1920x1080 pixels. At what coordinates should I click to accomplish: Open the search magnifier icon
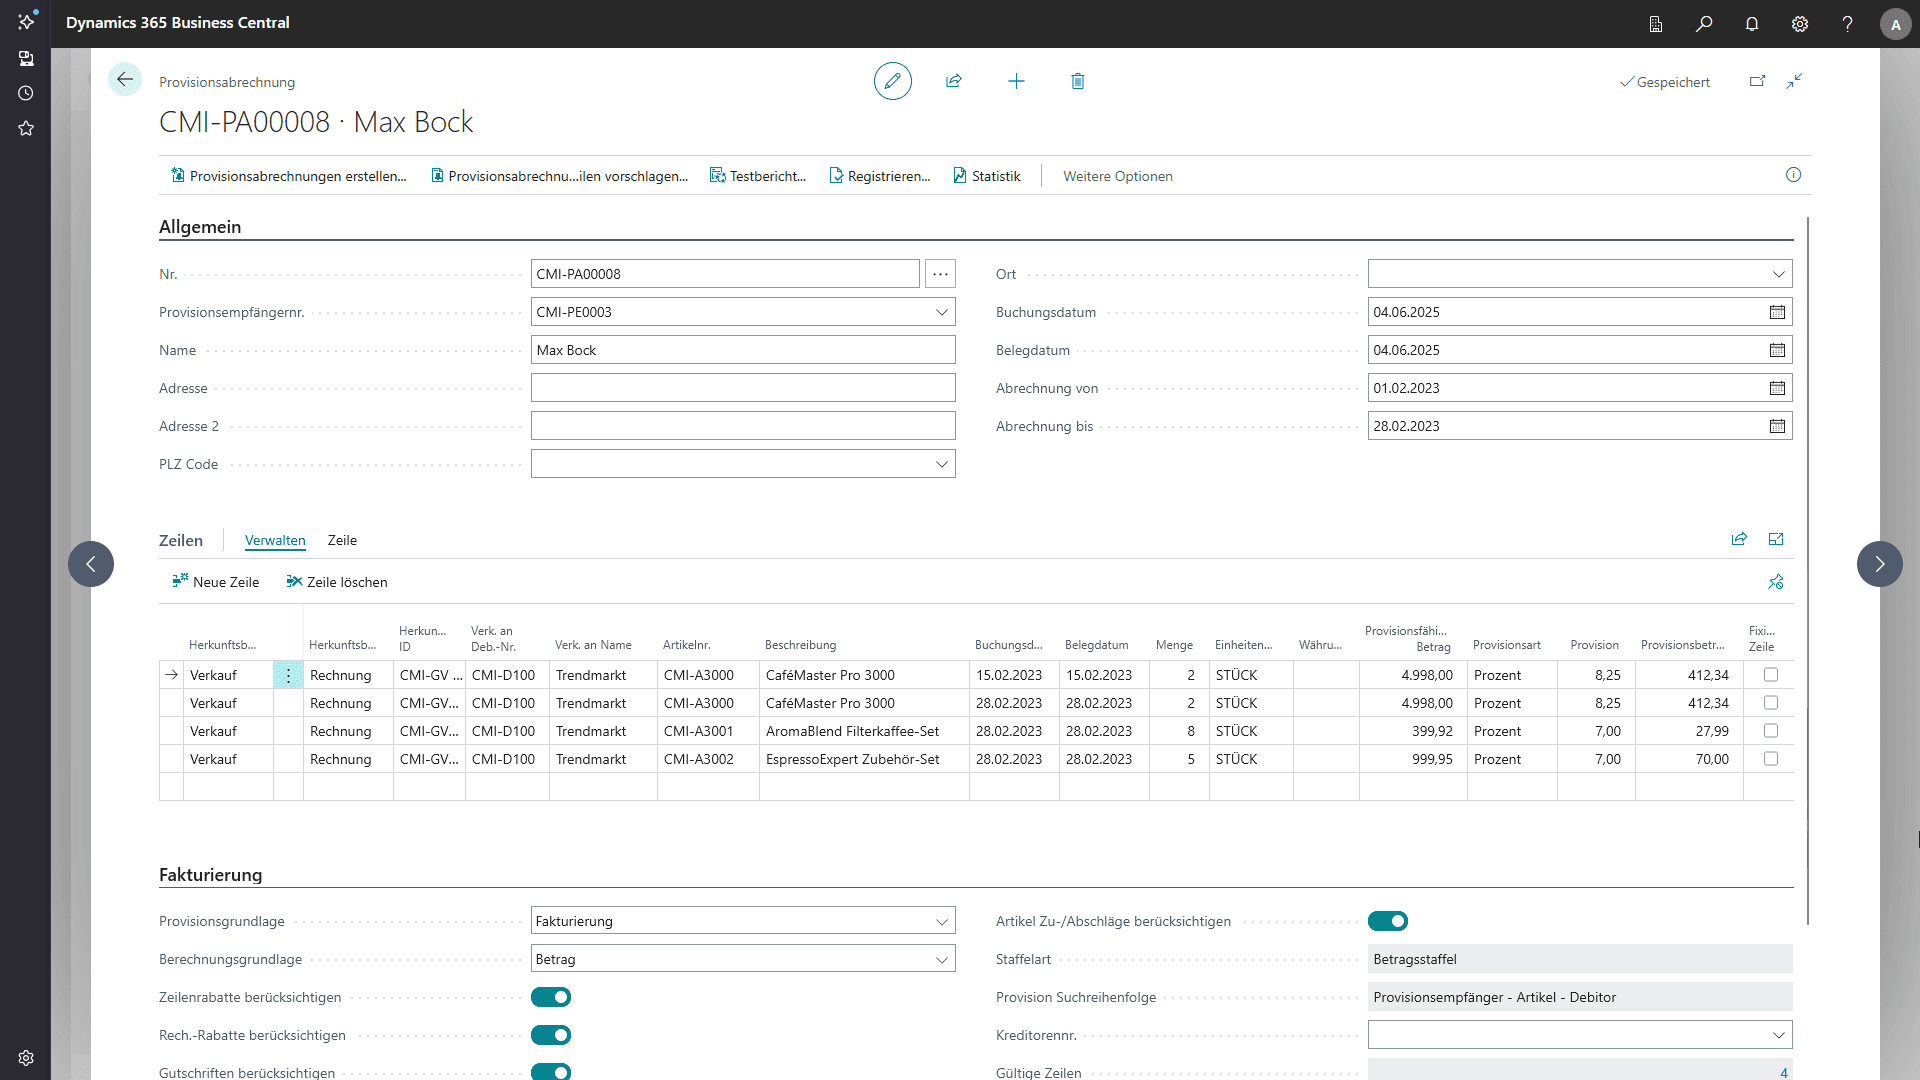(x=1704, y=24)
